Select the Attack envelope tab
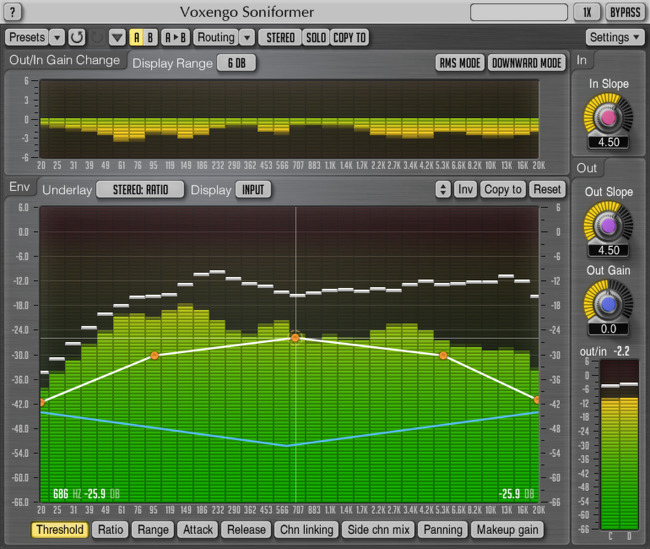 [198, 530]
